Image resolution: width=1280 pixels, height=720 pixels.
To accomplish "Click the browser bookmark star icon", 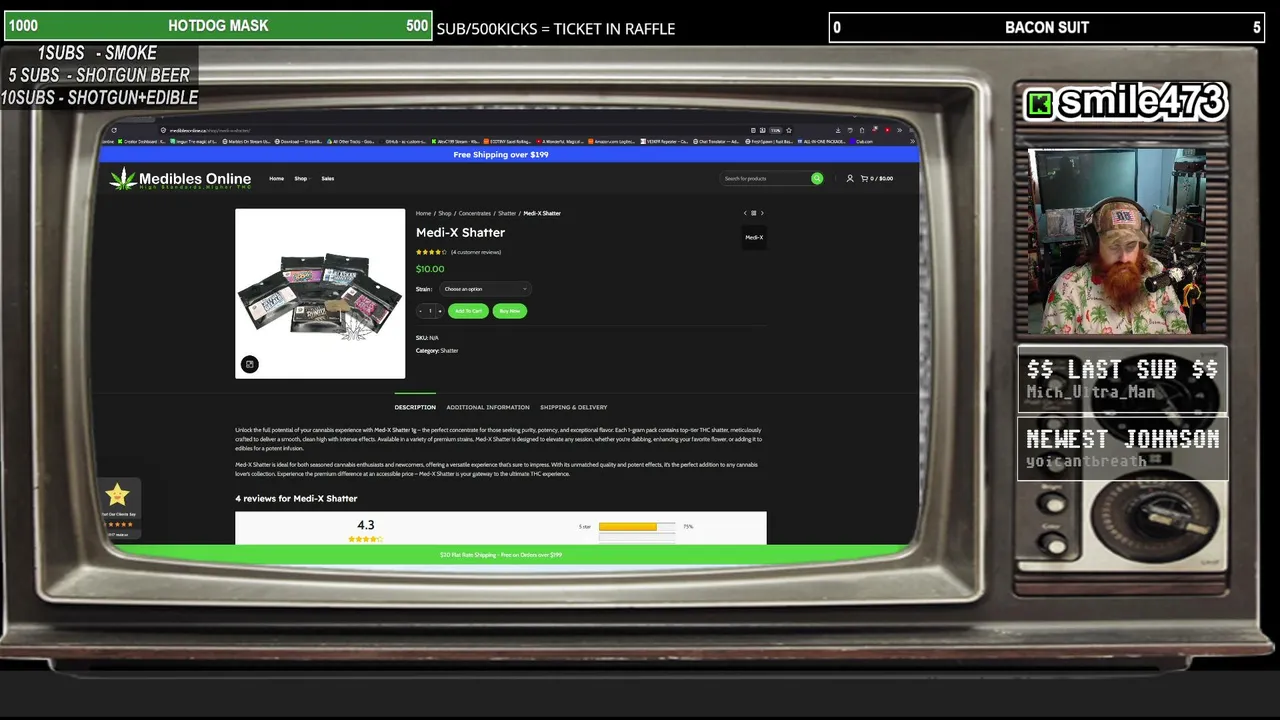I will tap(789, 130).
